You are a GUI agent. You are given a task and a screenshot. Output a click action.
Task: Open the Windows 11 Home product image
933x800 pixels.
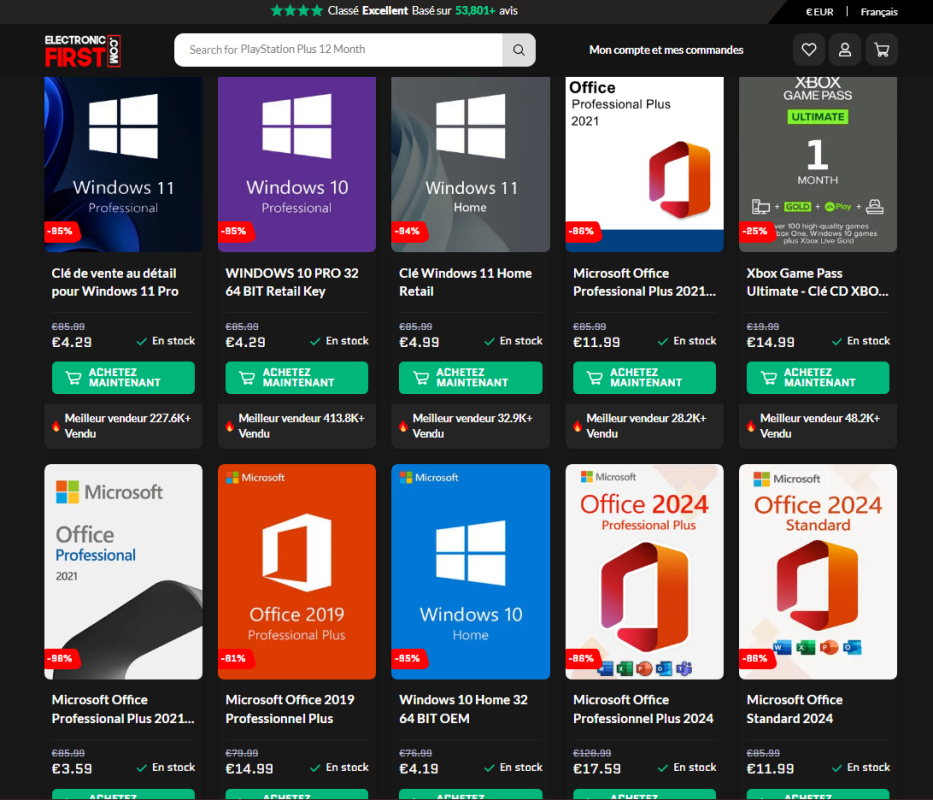tap(471, 164)
